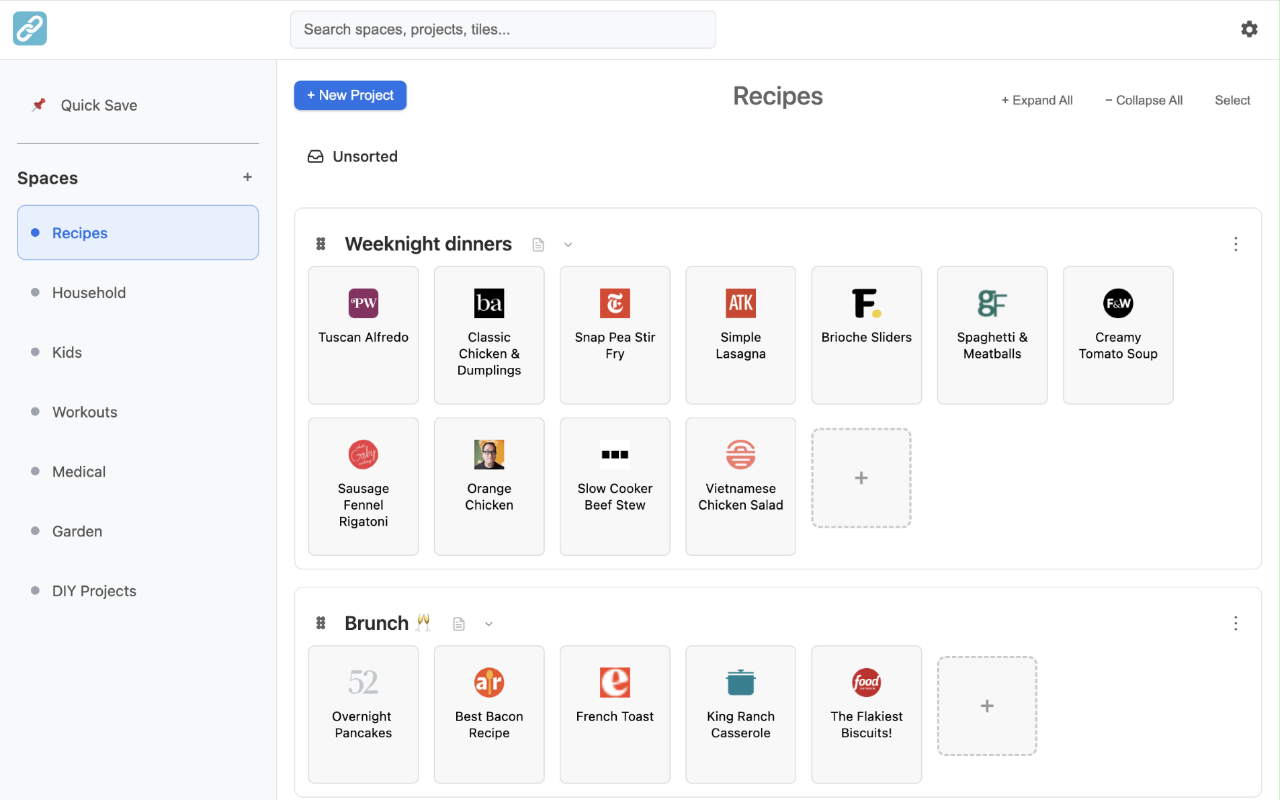Expand the Brunch chevron dropdown

pos(488,623)
